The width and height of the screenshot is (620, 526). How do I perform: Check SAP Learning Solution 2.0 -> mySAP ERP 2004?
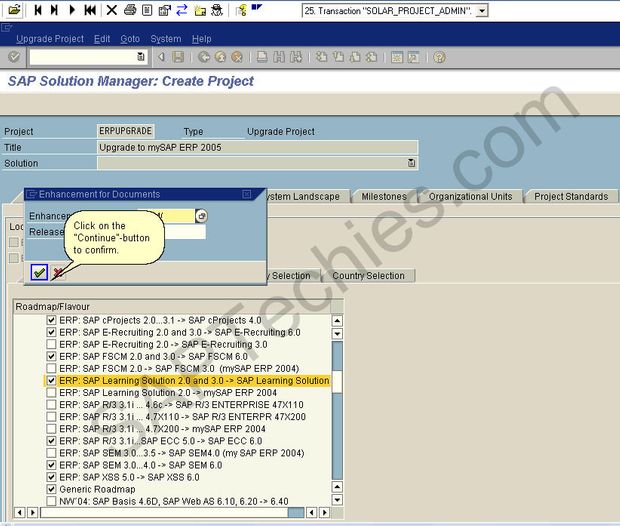click(x=51, y=393)
